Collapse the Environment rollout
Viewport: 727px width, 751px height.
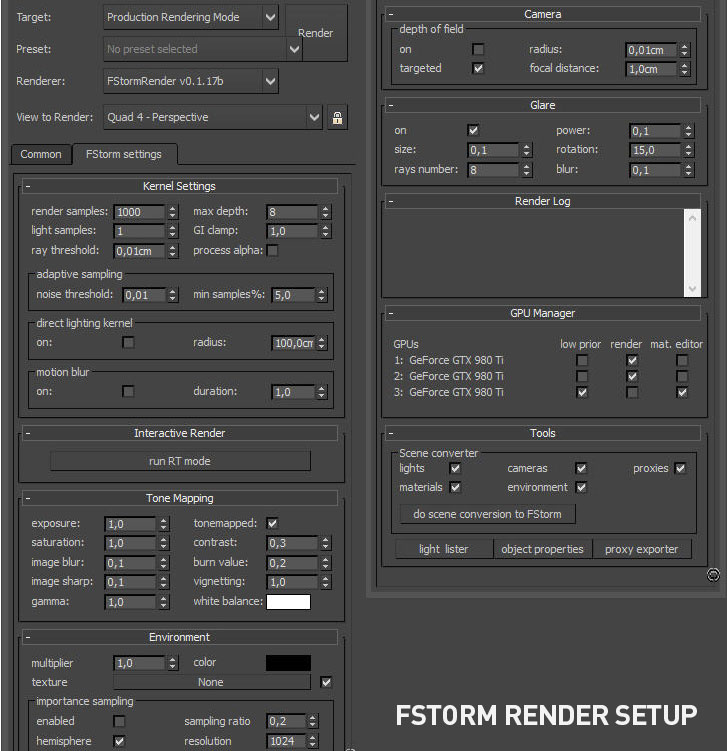point(28,637)
